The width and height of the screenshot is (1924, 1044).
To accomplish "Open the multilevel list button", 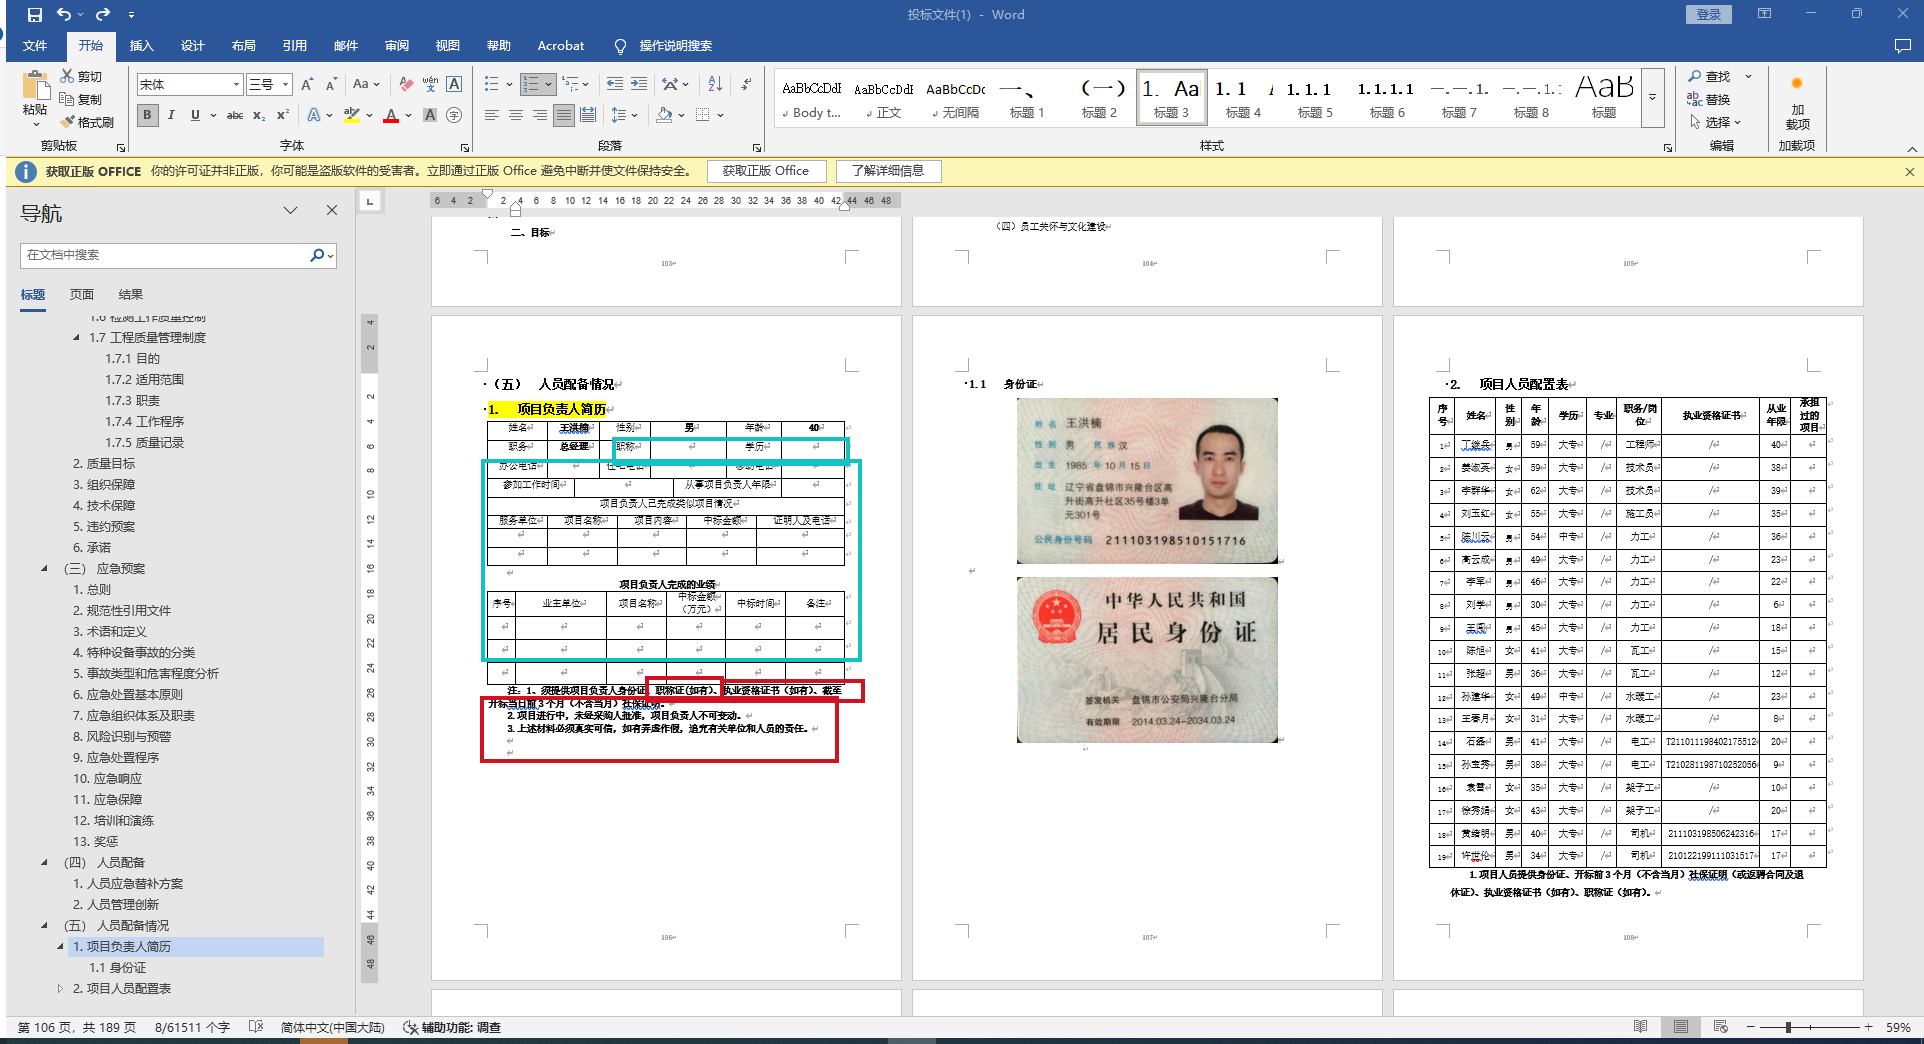I will (x=570, y=84).
